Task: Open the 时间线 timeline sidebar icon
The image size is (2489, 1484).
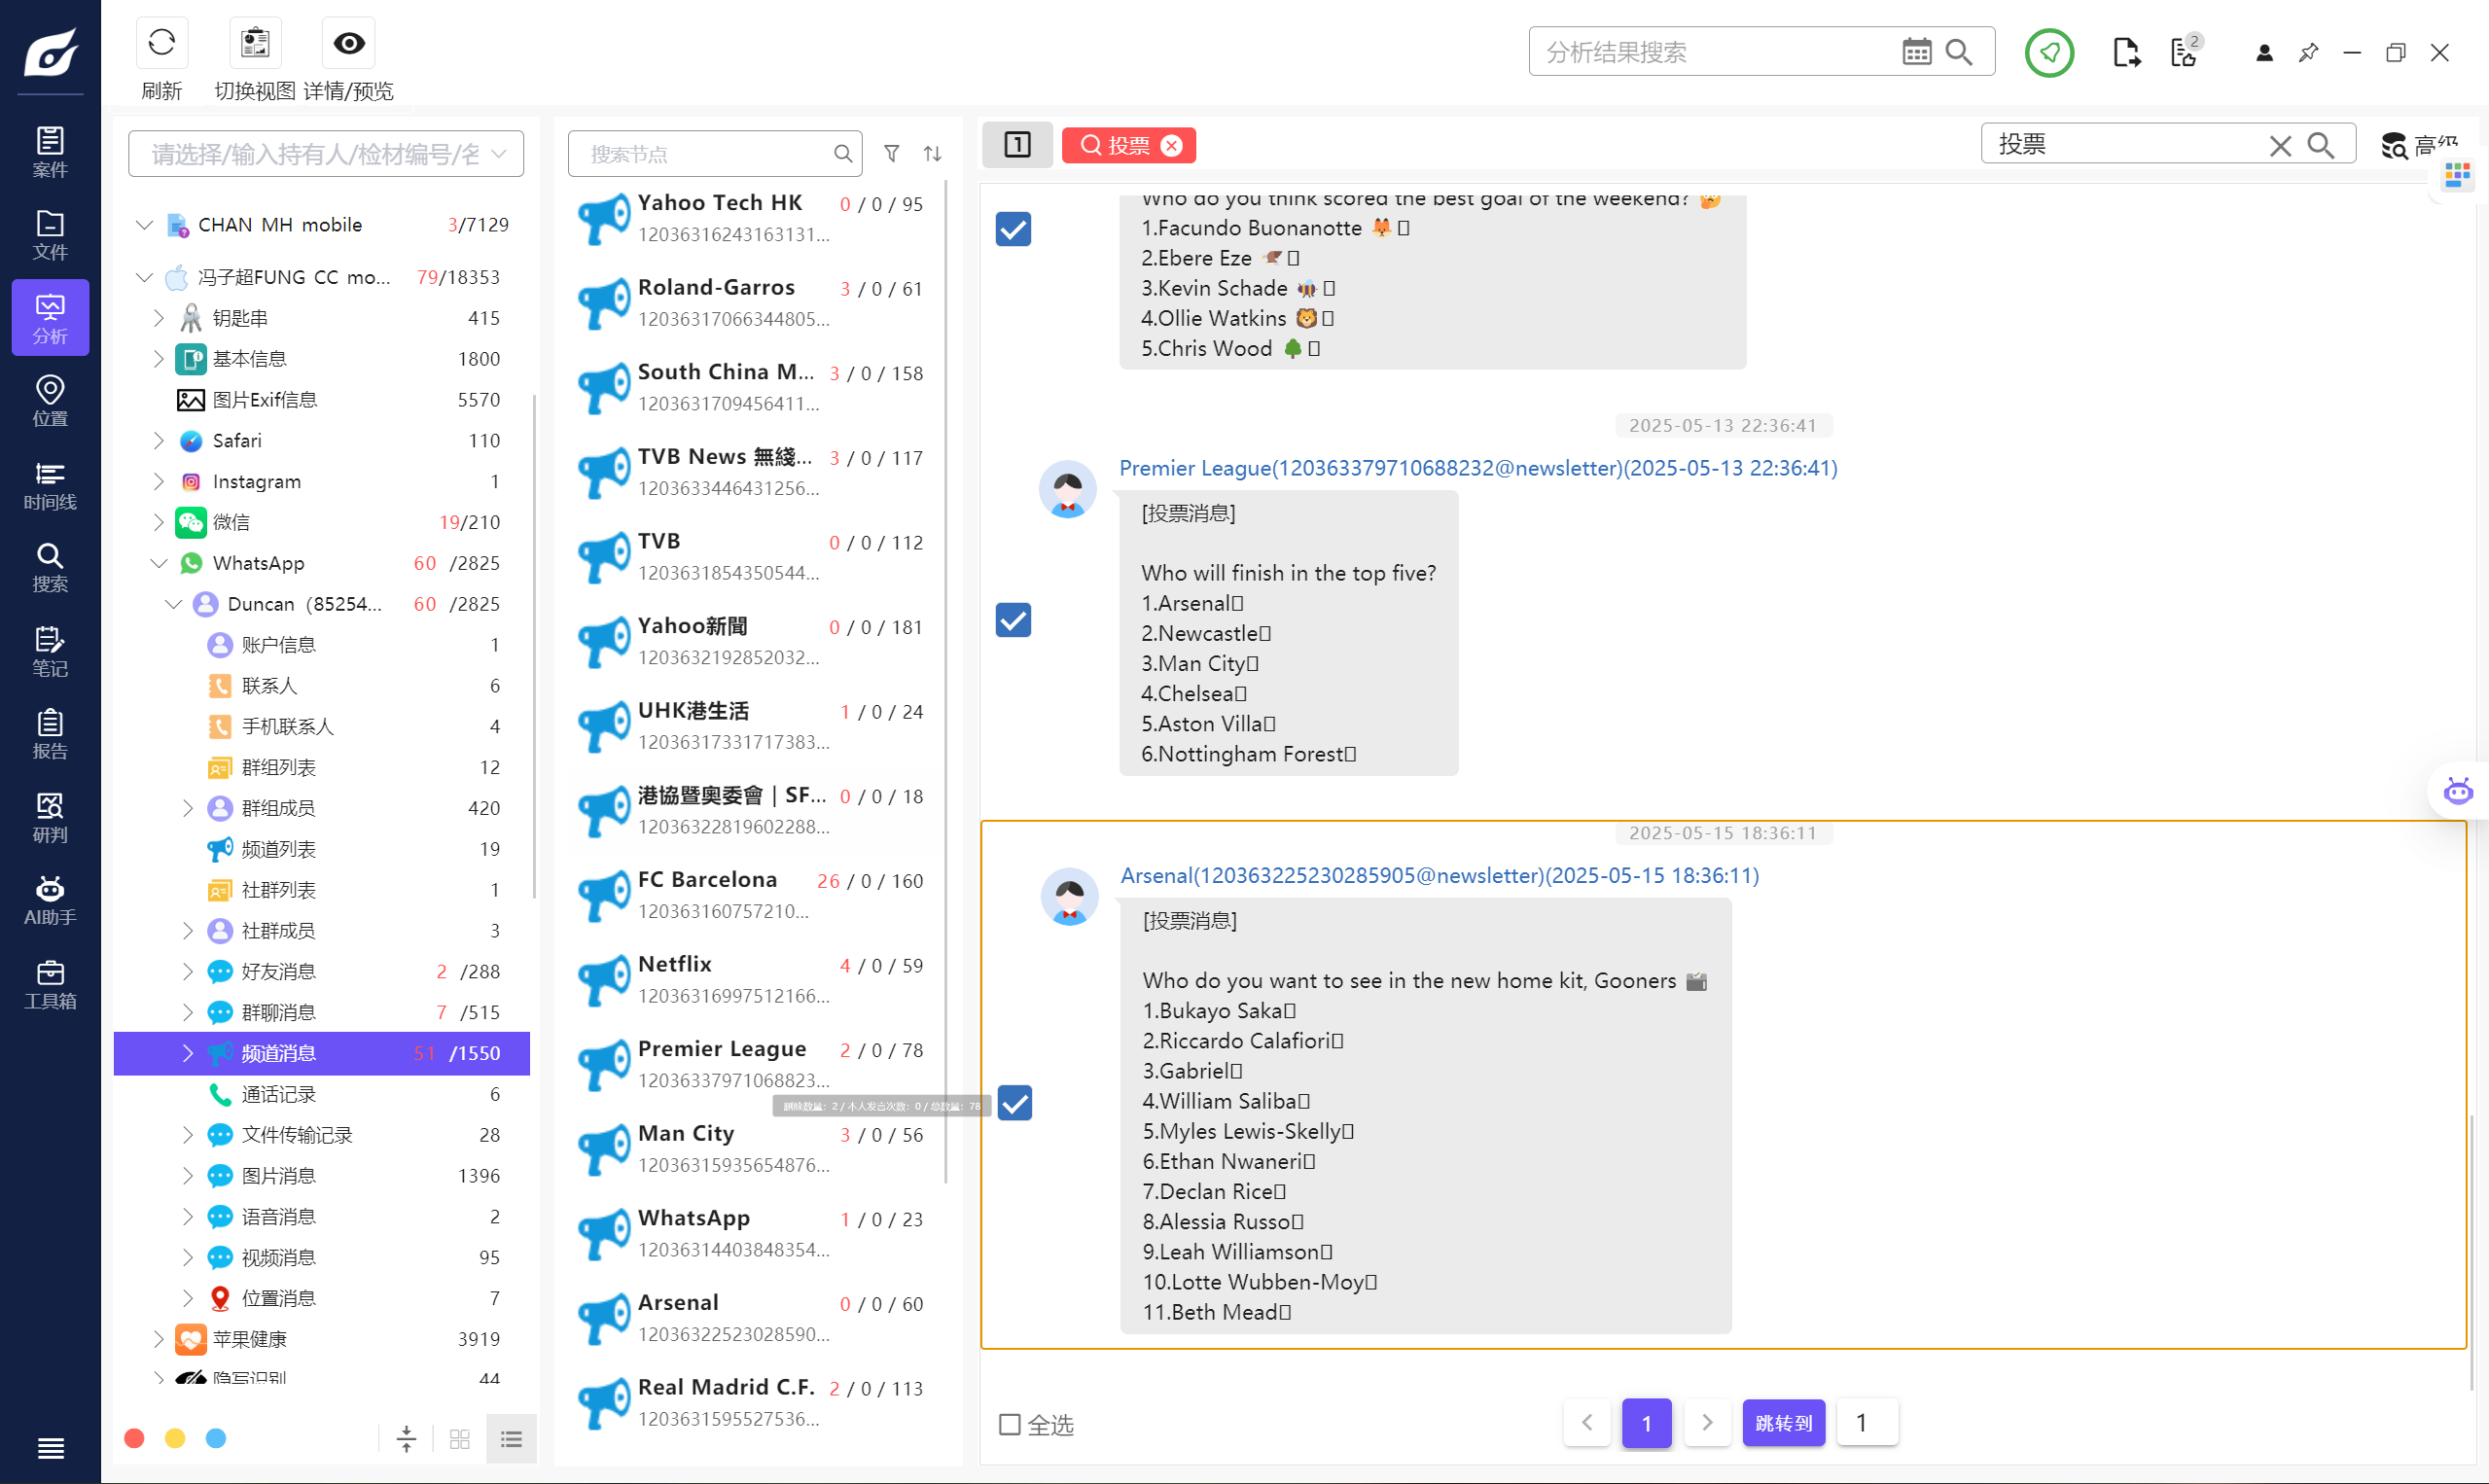Action: pos(50,485)
